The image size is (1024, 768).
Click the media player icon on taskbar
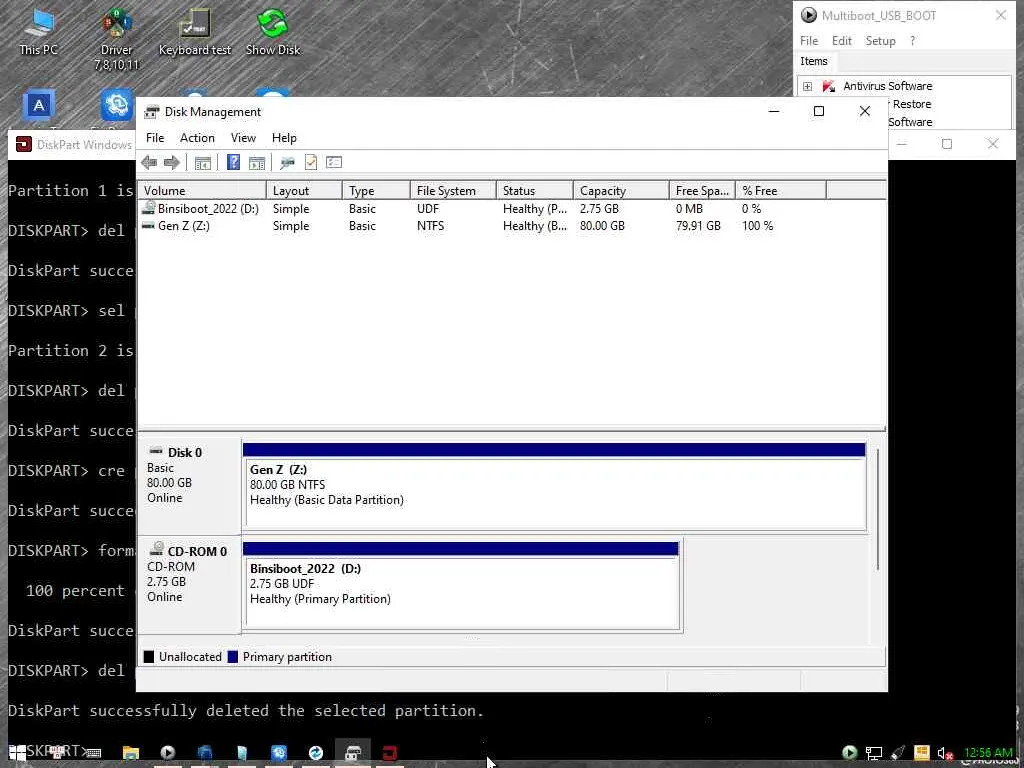tap(168, 753)
